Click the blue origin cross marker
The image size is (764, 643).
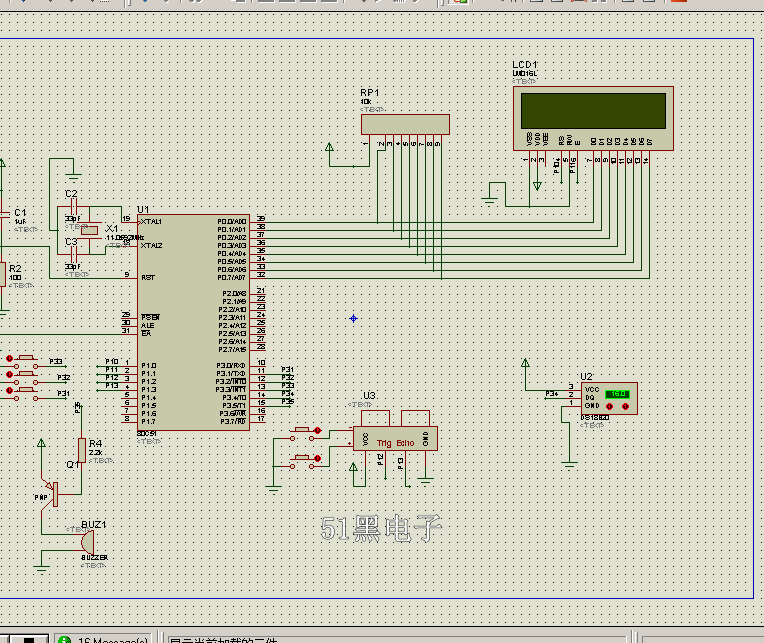pyautogui.click(x=354, y=319)
